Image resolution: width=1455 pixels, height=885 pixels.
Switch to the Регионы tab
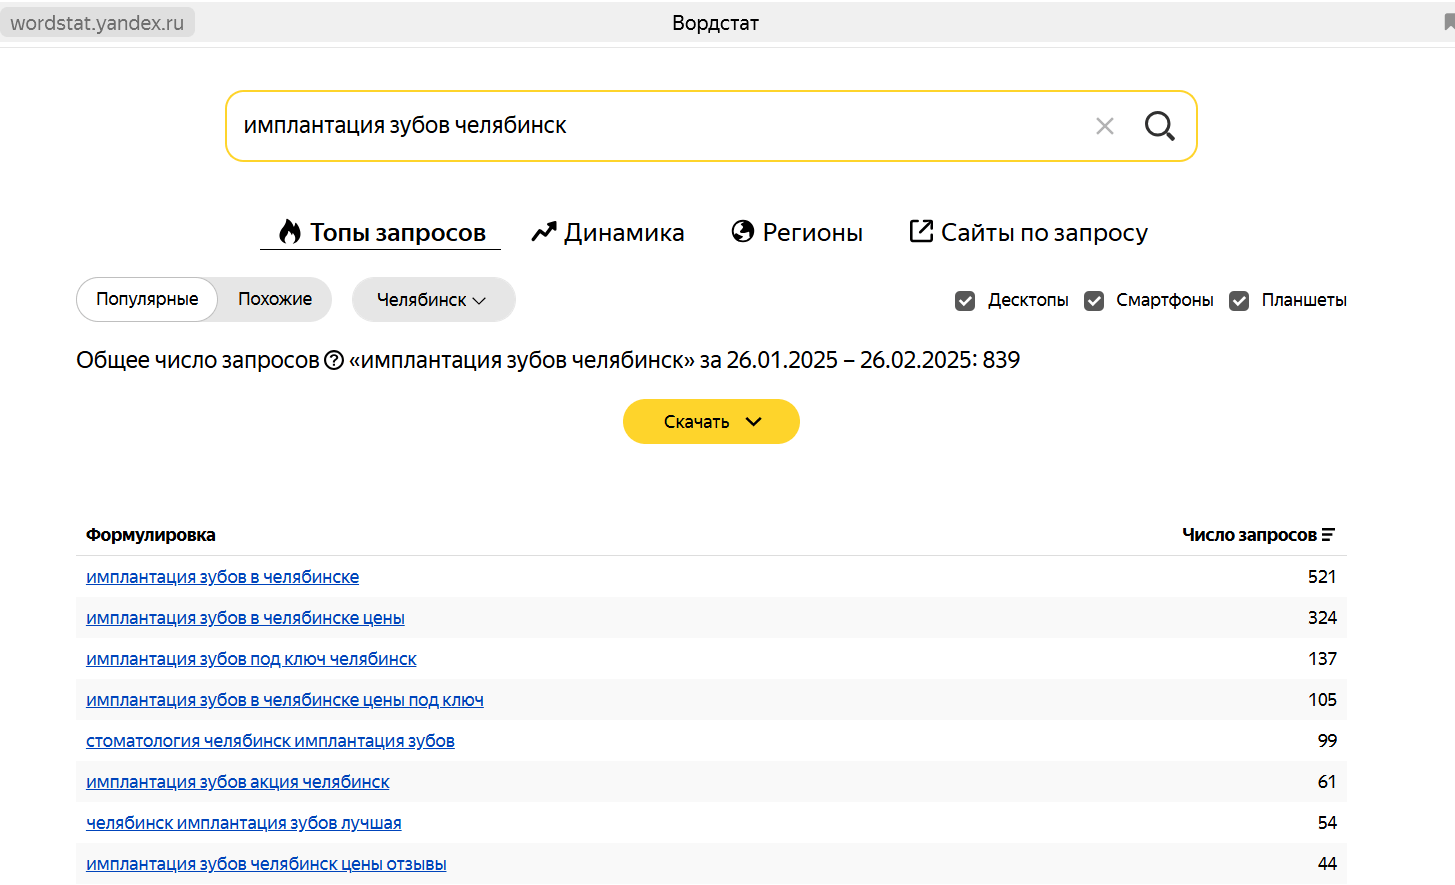pos(812,233)
